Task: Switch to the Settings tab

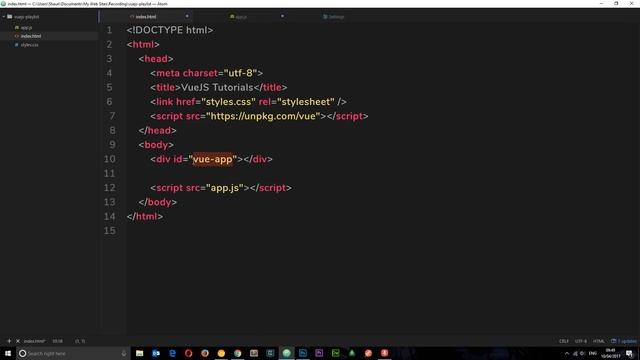Action: [x=336, y=17]
